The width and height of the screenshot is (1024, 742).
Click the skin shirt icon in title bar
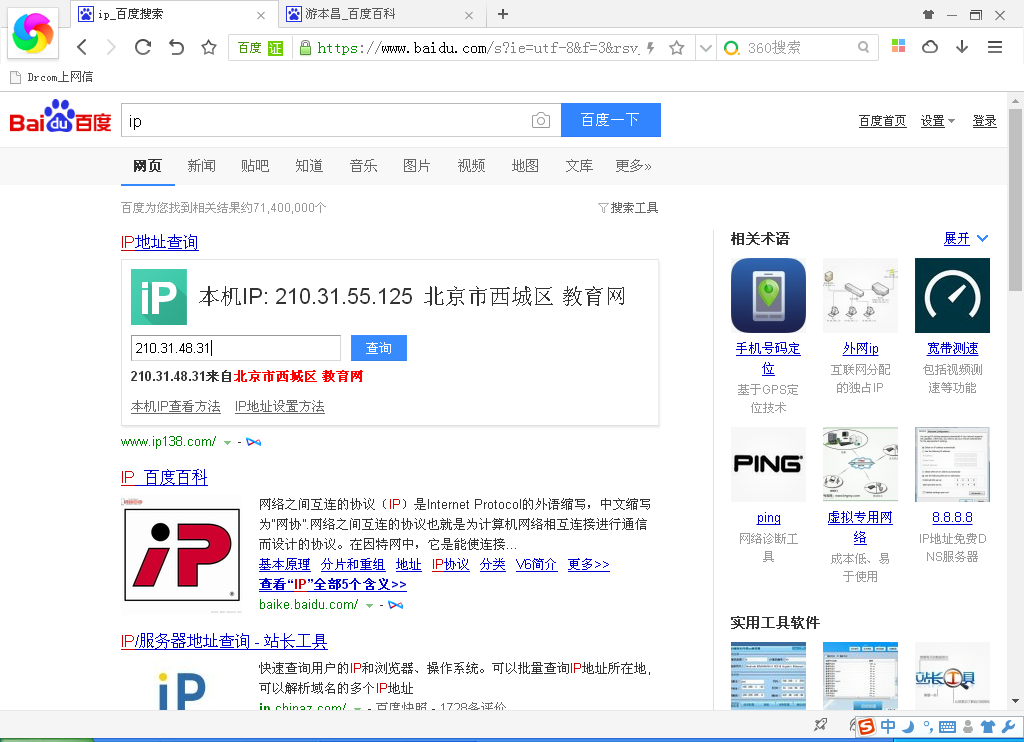click(x=928, y=14)
